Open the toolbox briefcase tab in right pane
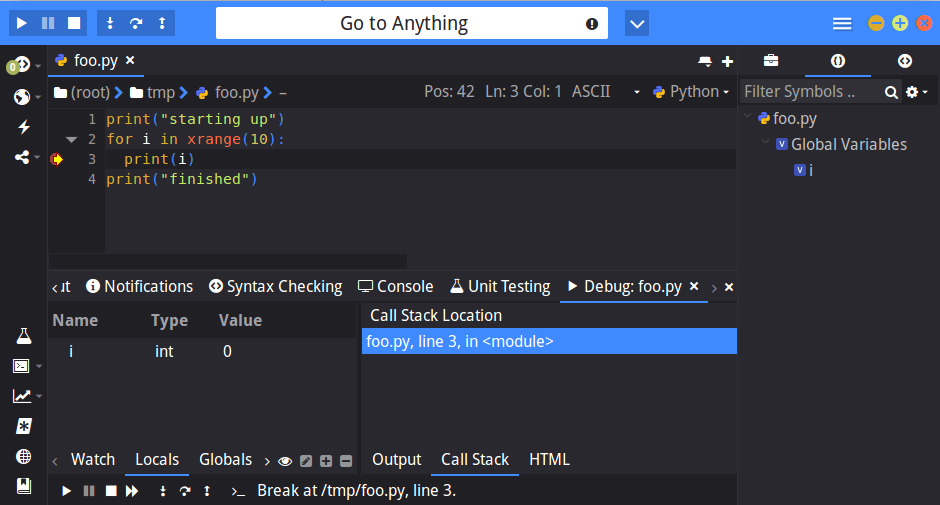Viewport: 940px width, 505px height. (x=771, y=61)
